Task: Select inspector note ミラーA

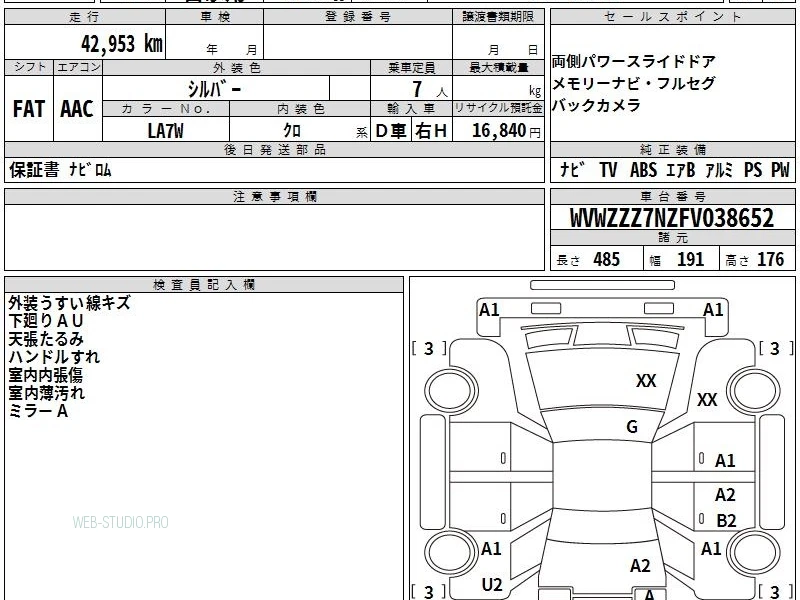Action: (x=38, y=411)
